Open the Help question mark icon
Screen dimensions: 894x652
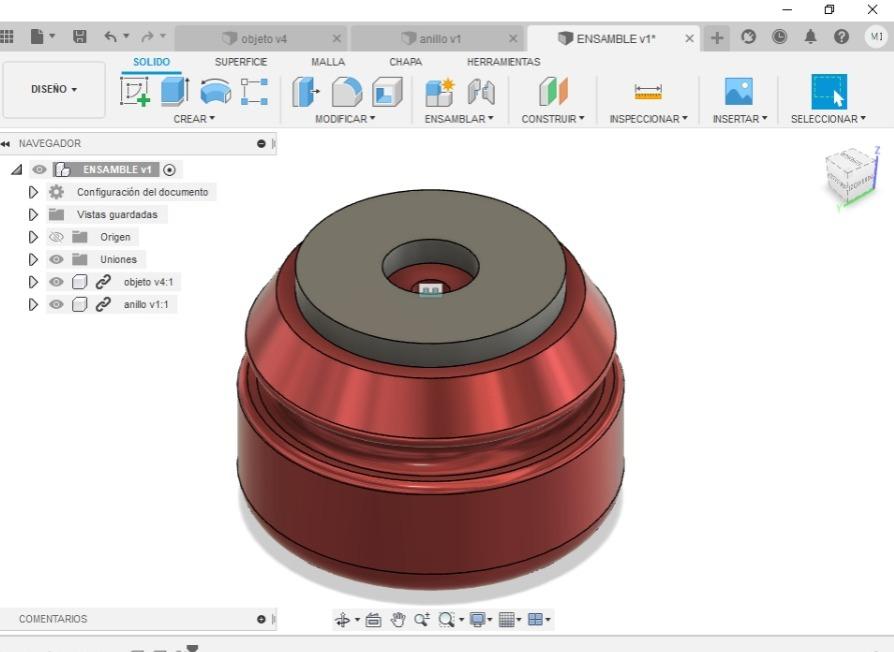coord(842,37)
